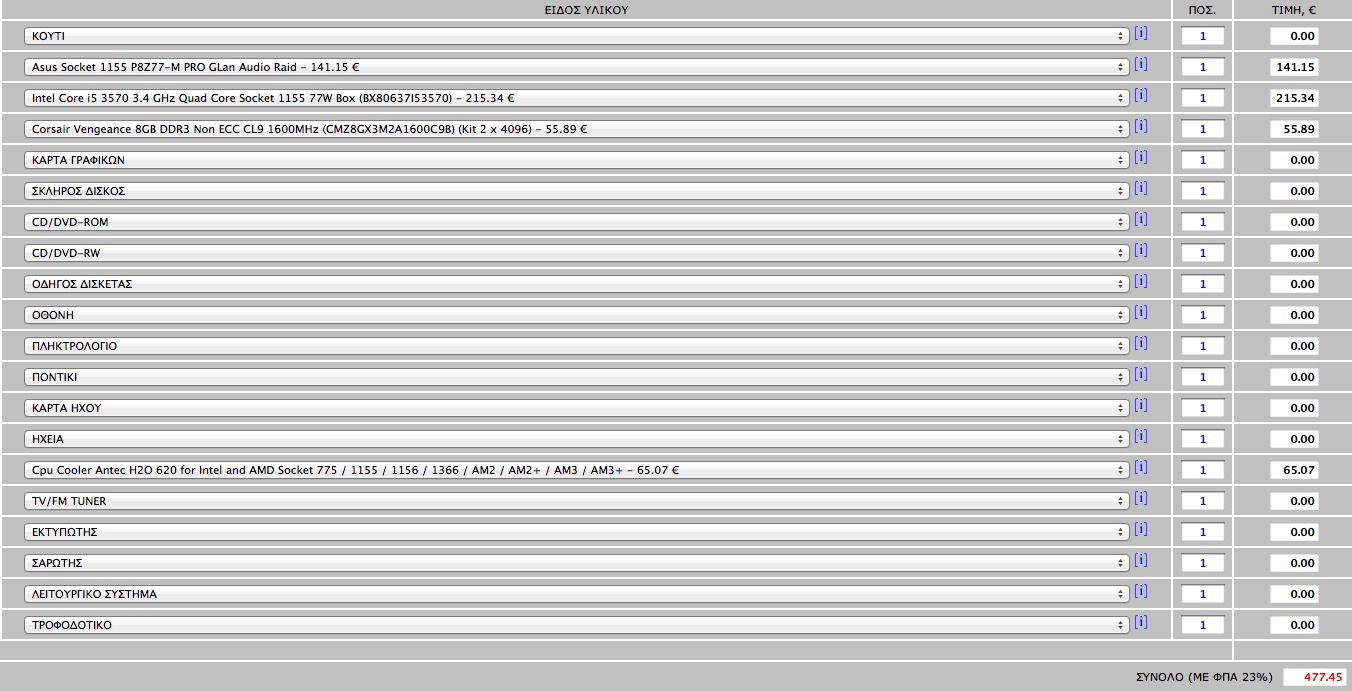The height and width of the screenshot is (691, 1352).
Task: Click the [i] info link beside TV/FM TUNER
Action: (1141, 498)
